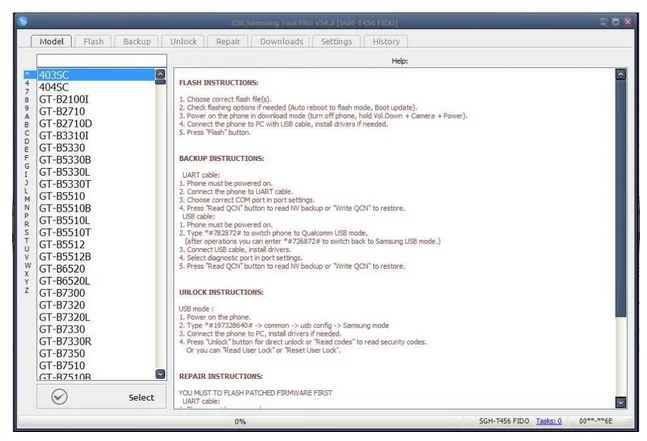Select model GT-B2710
This screenshot has height=441, width=647.
[97, 111]
